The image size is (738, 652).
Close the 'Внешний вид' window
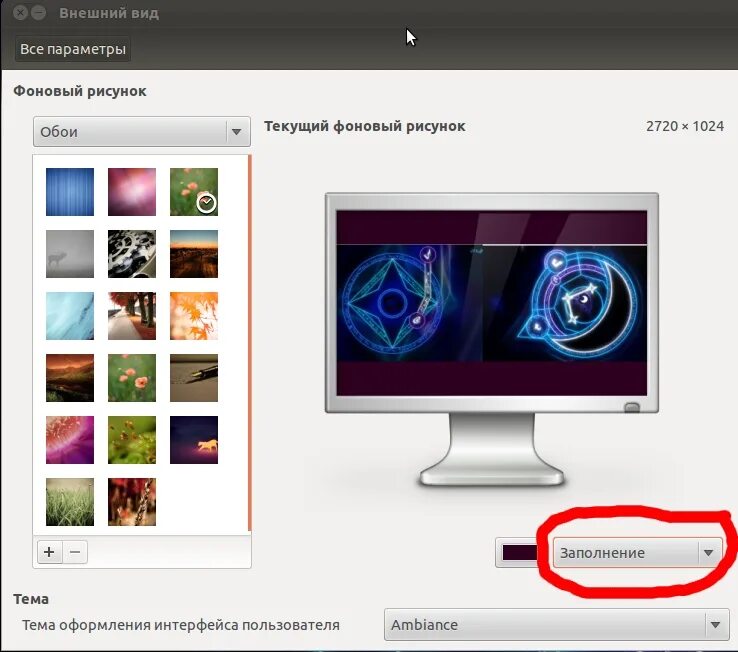pos(21,13)
